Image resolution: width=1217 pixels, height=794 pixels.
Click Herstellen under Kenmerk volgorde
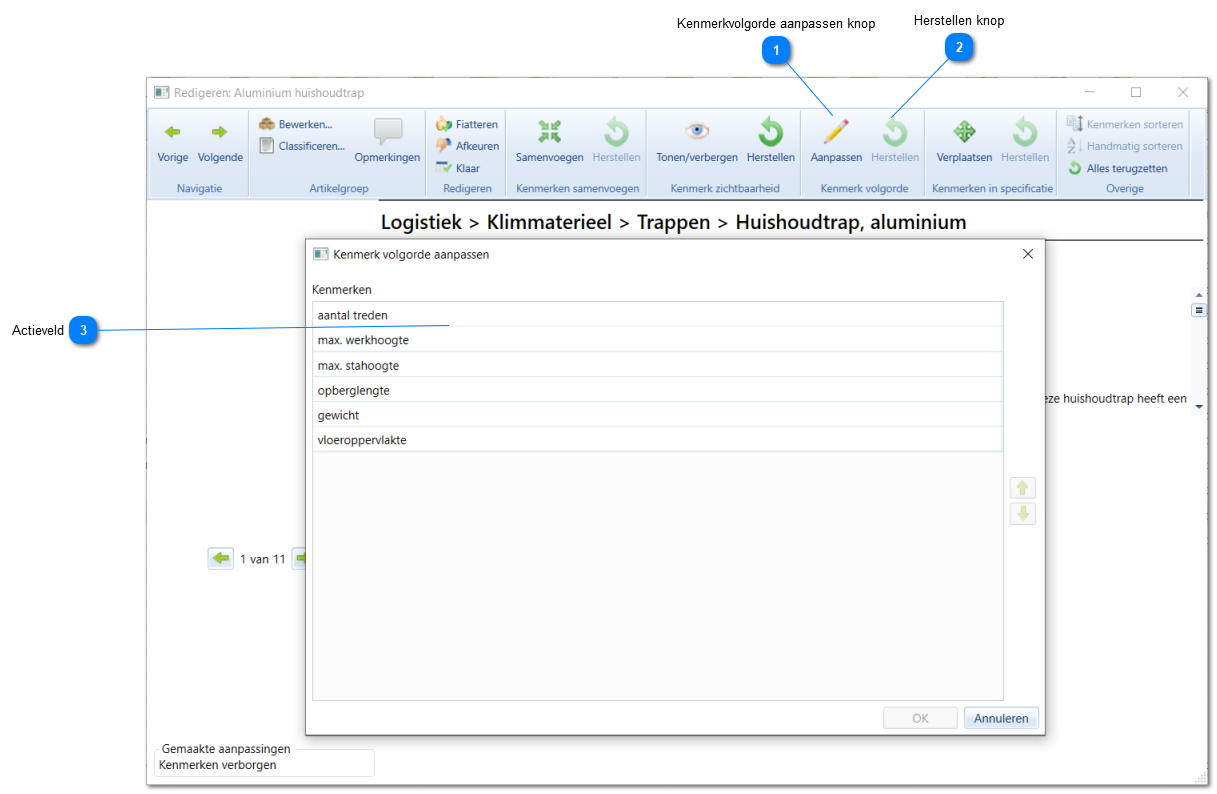895,142
